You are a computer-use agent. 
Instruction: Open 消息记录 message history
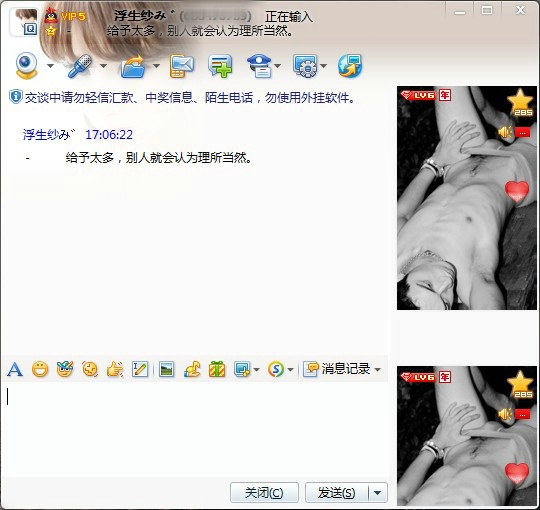point(337,369)
